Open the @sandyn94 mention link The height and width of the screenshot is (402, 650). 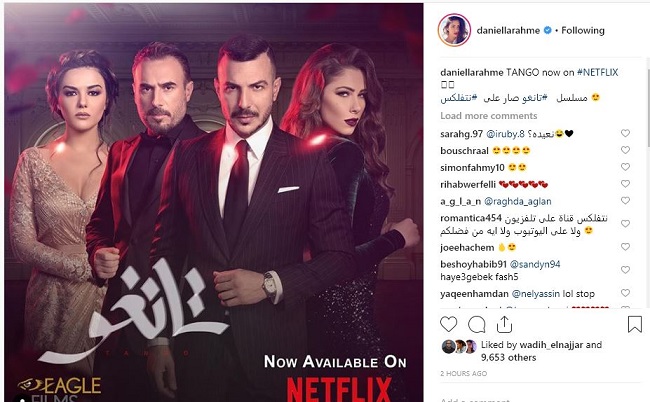coord(535,264)
